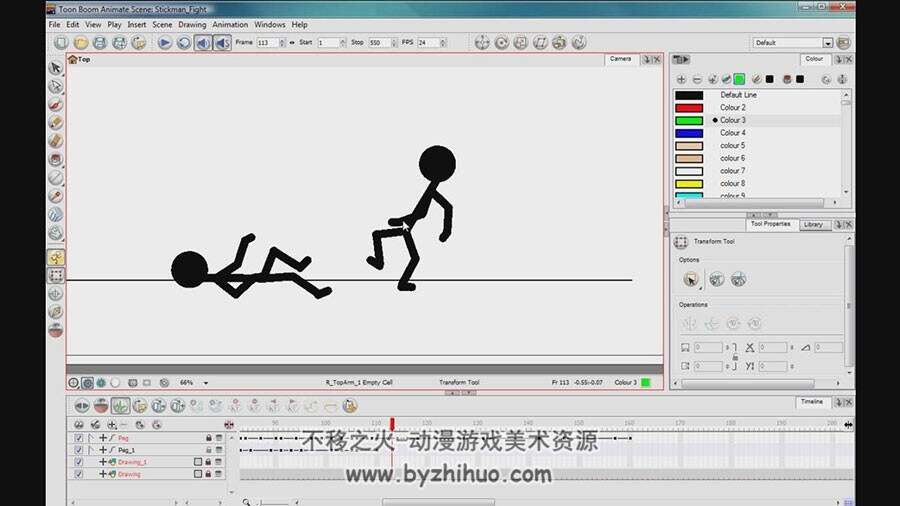This screenshot has height=506, width=900.
Task: Select the blue Colour 4 swatch
Action: (x=689, y=133)
